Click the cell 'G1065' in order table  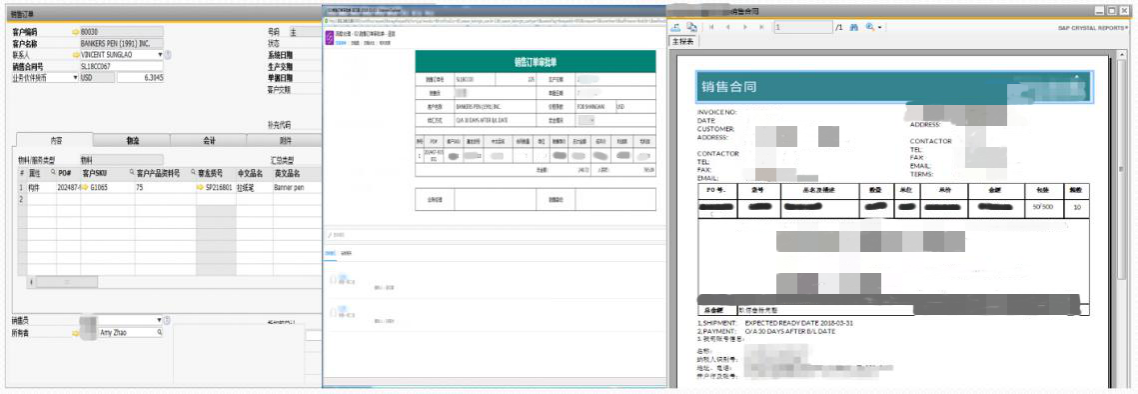[107, 187]
